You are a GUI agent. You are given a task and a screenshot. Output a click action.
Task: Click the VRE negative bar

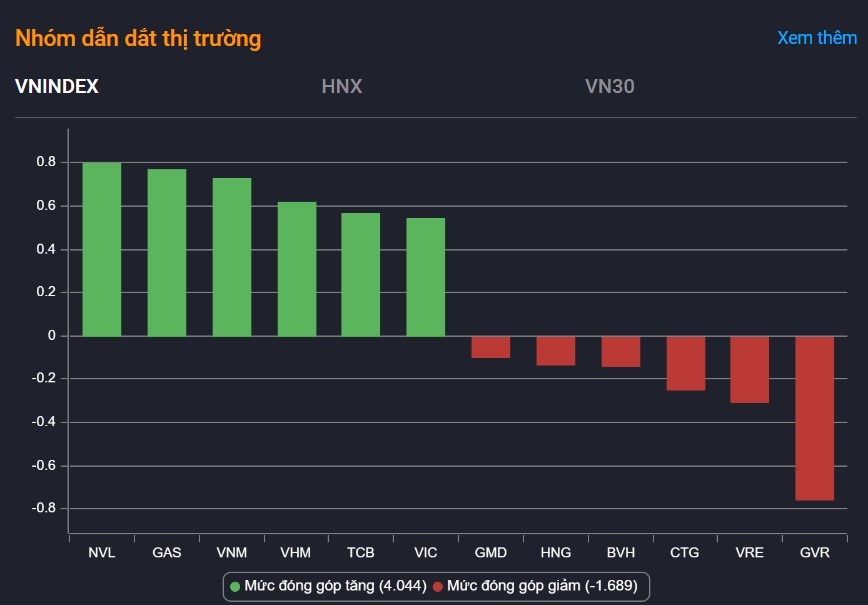[749, 369]
